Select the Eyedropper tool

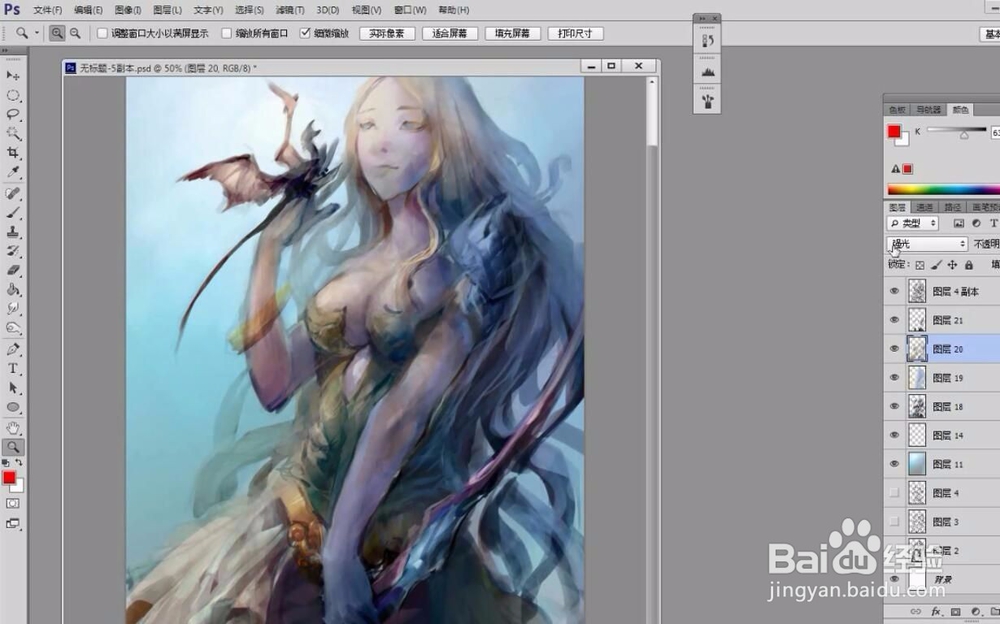(x=13, y=172)
